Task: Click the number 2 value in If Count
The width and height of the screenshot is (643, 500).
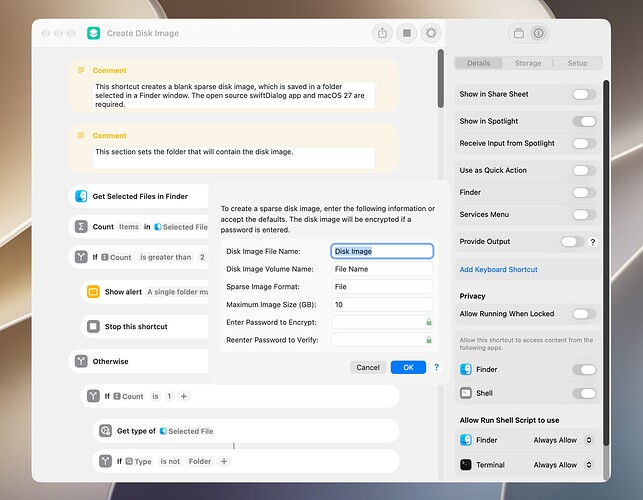Action: [x=202, y=257]
